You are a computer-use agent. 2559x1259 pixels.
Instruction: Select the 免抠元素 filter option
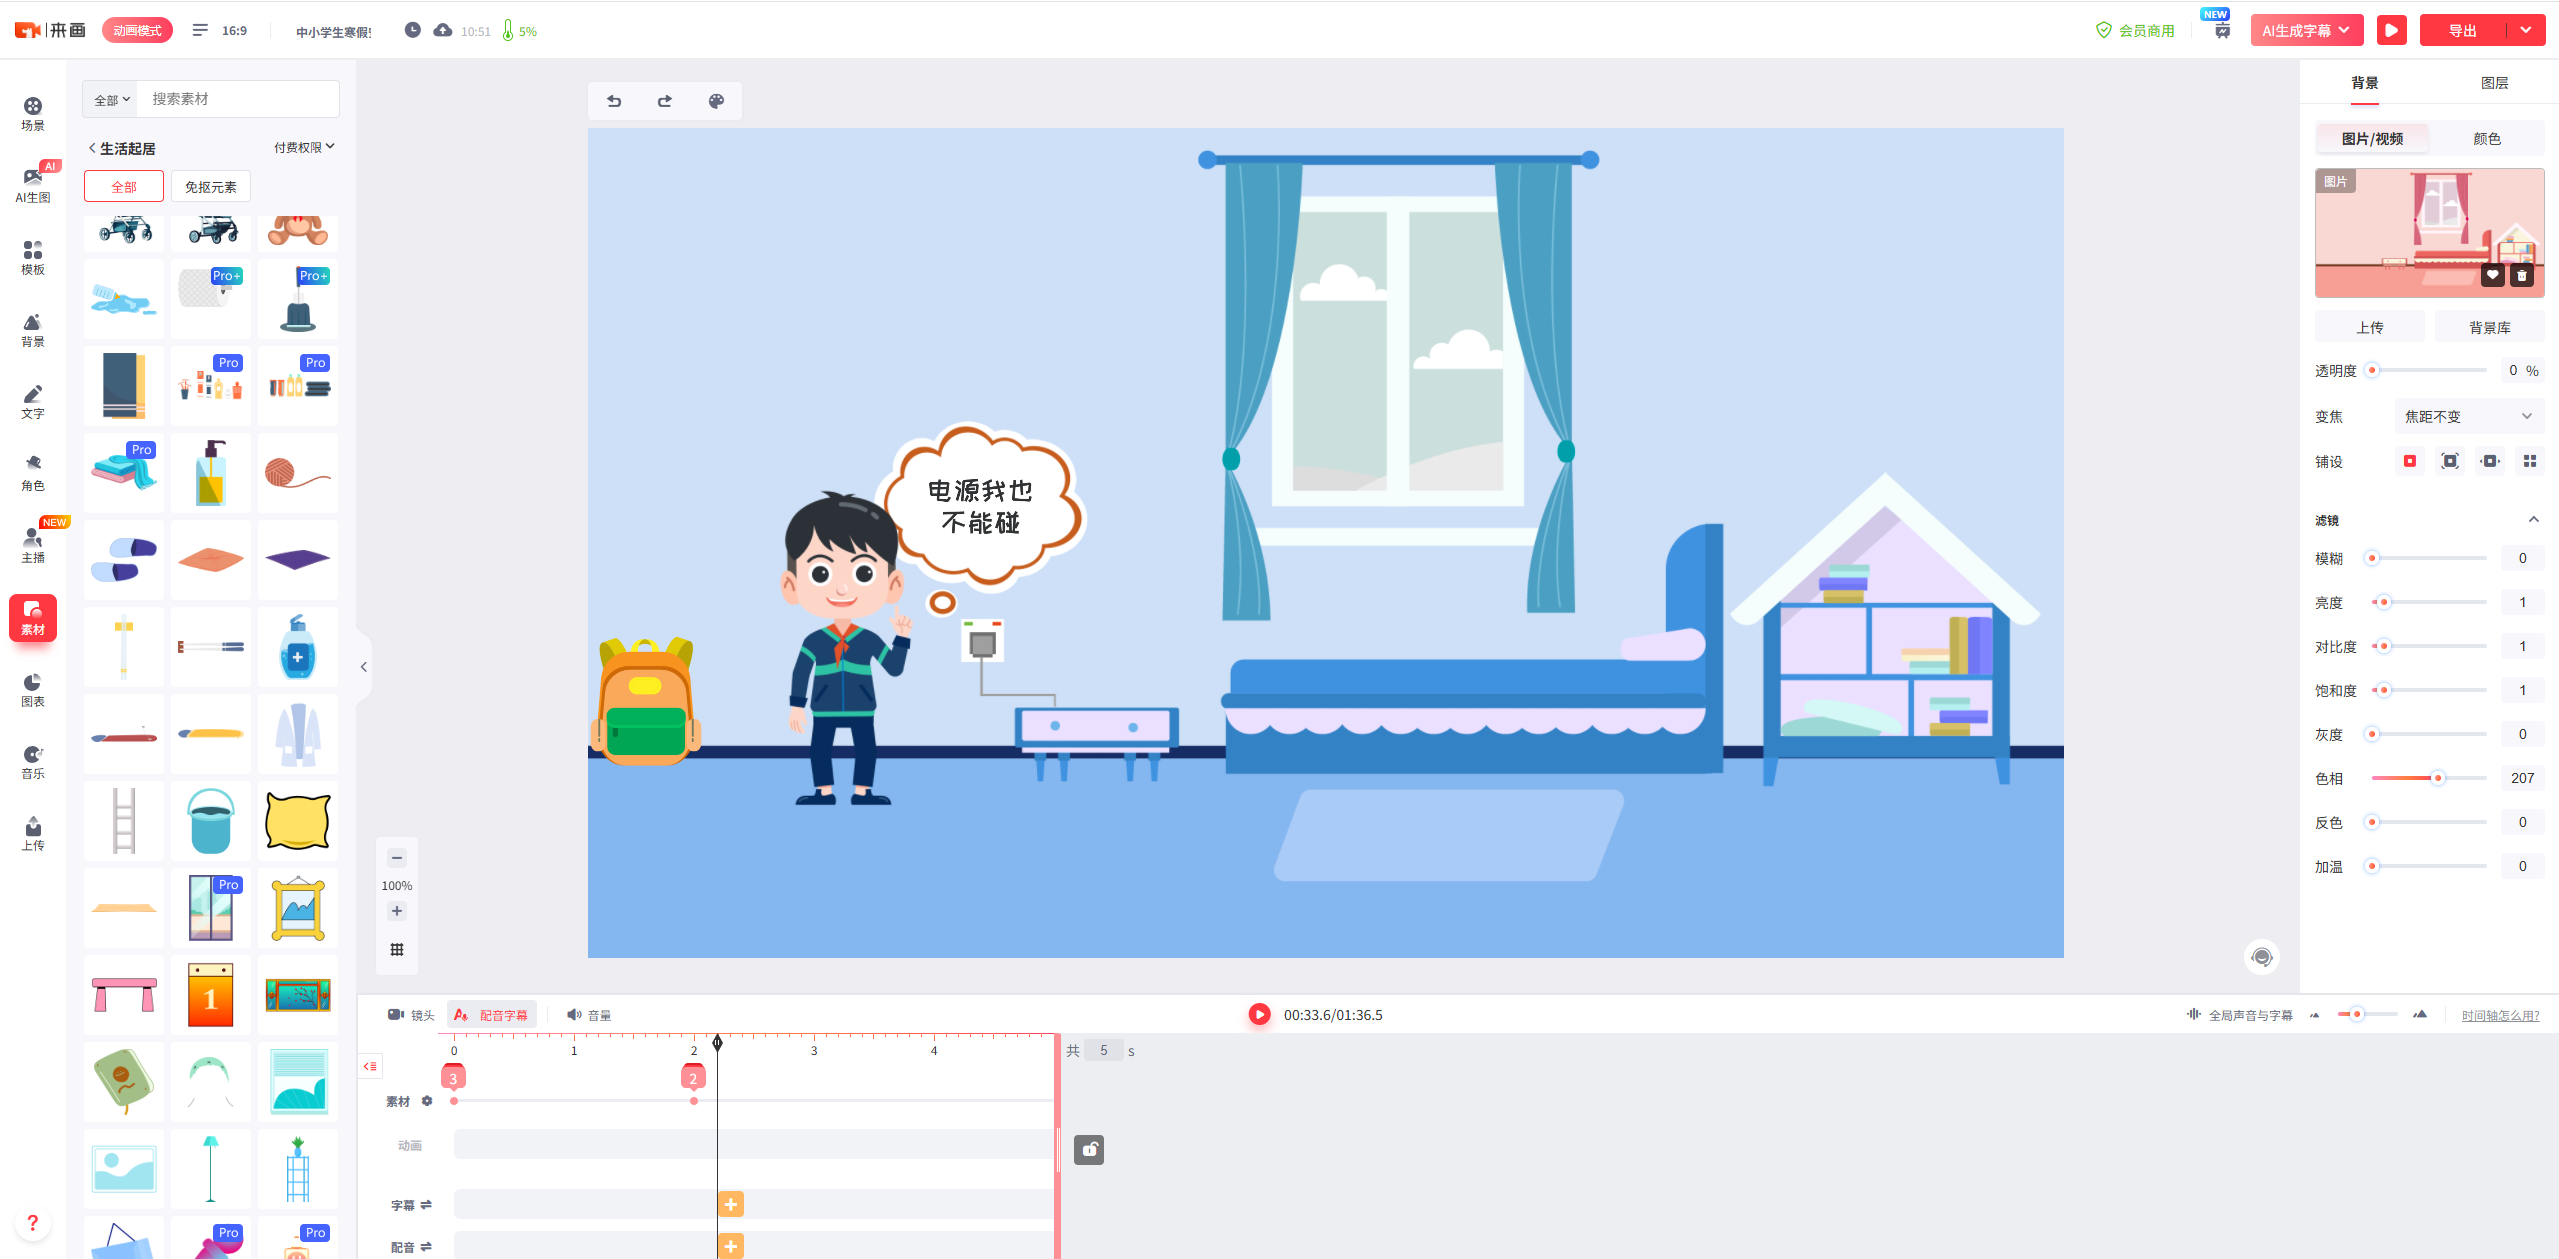[x=211, y=187]
